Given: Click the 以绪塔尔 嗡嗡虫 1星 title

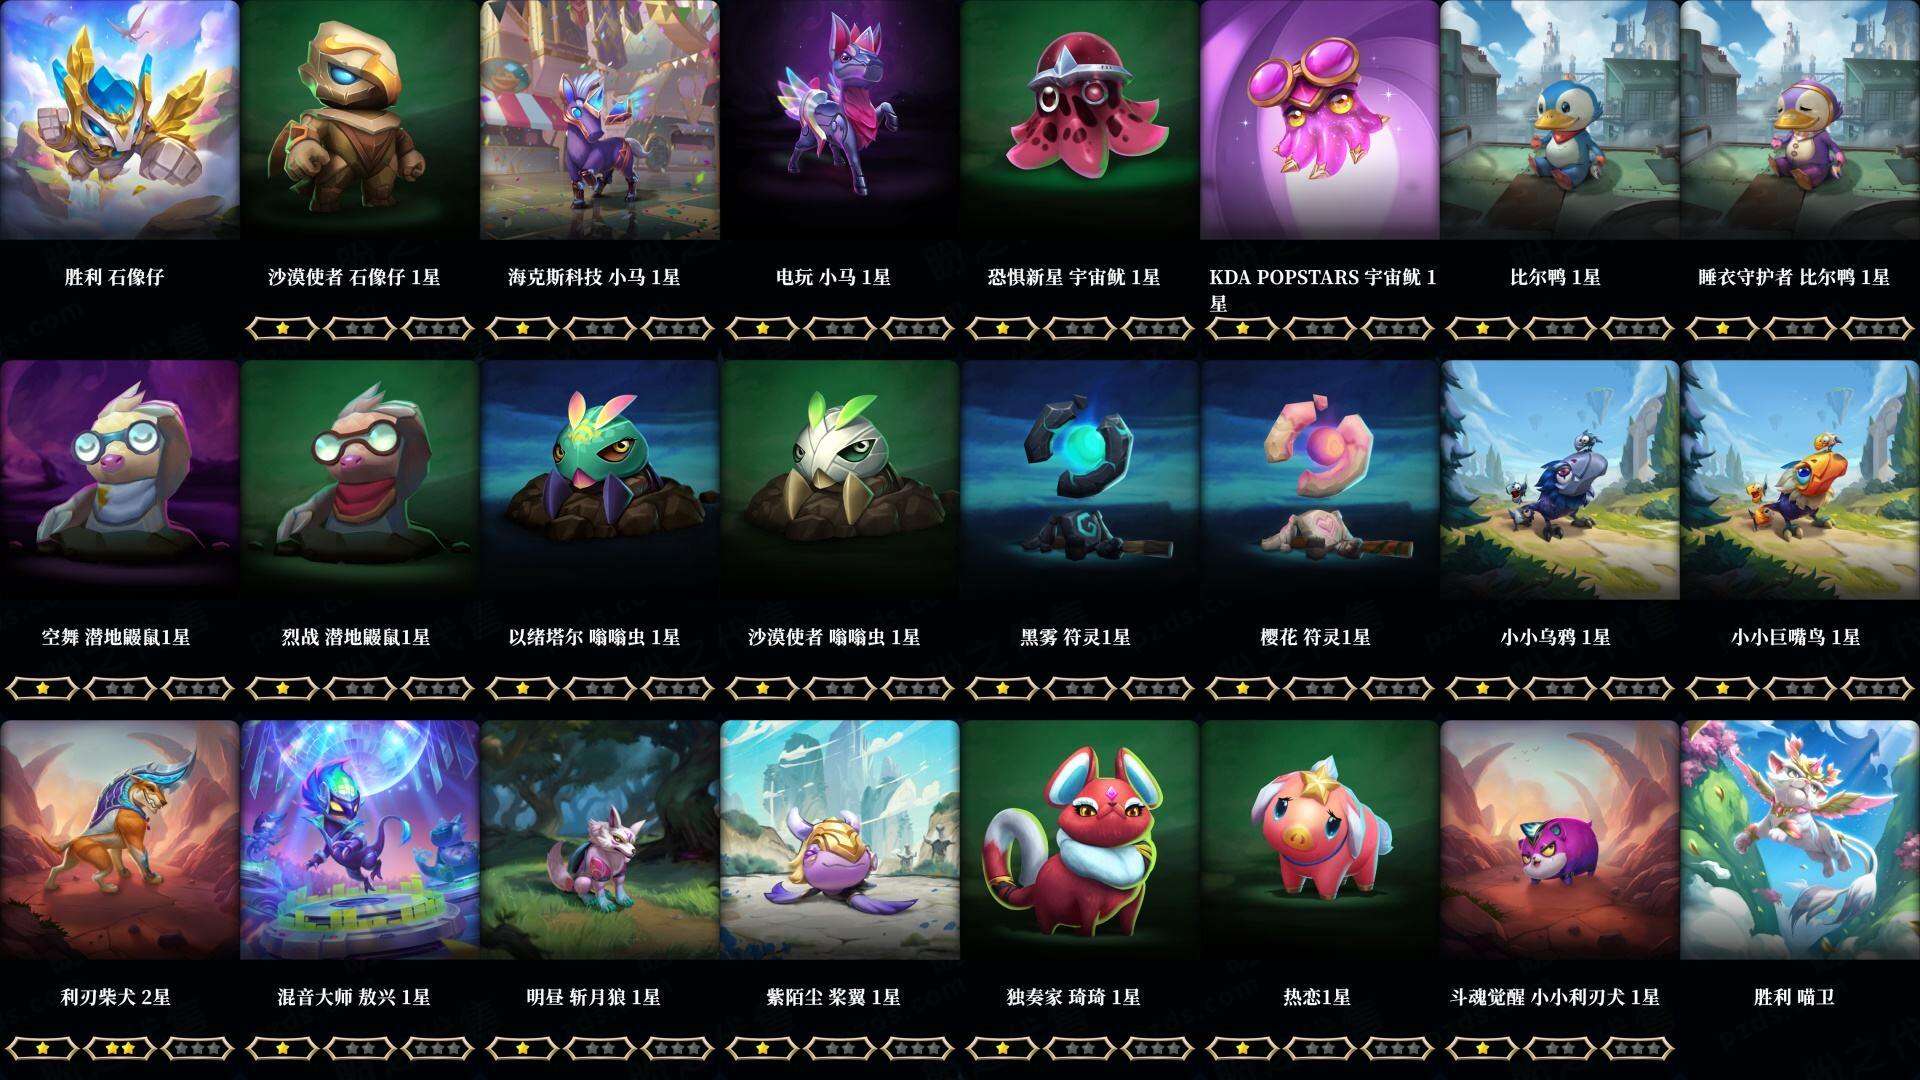Looking at the screenshot, I should [x=594, y=637].
